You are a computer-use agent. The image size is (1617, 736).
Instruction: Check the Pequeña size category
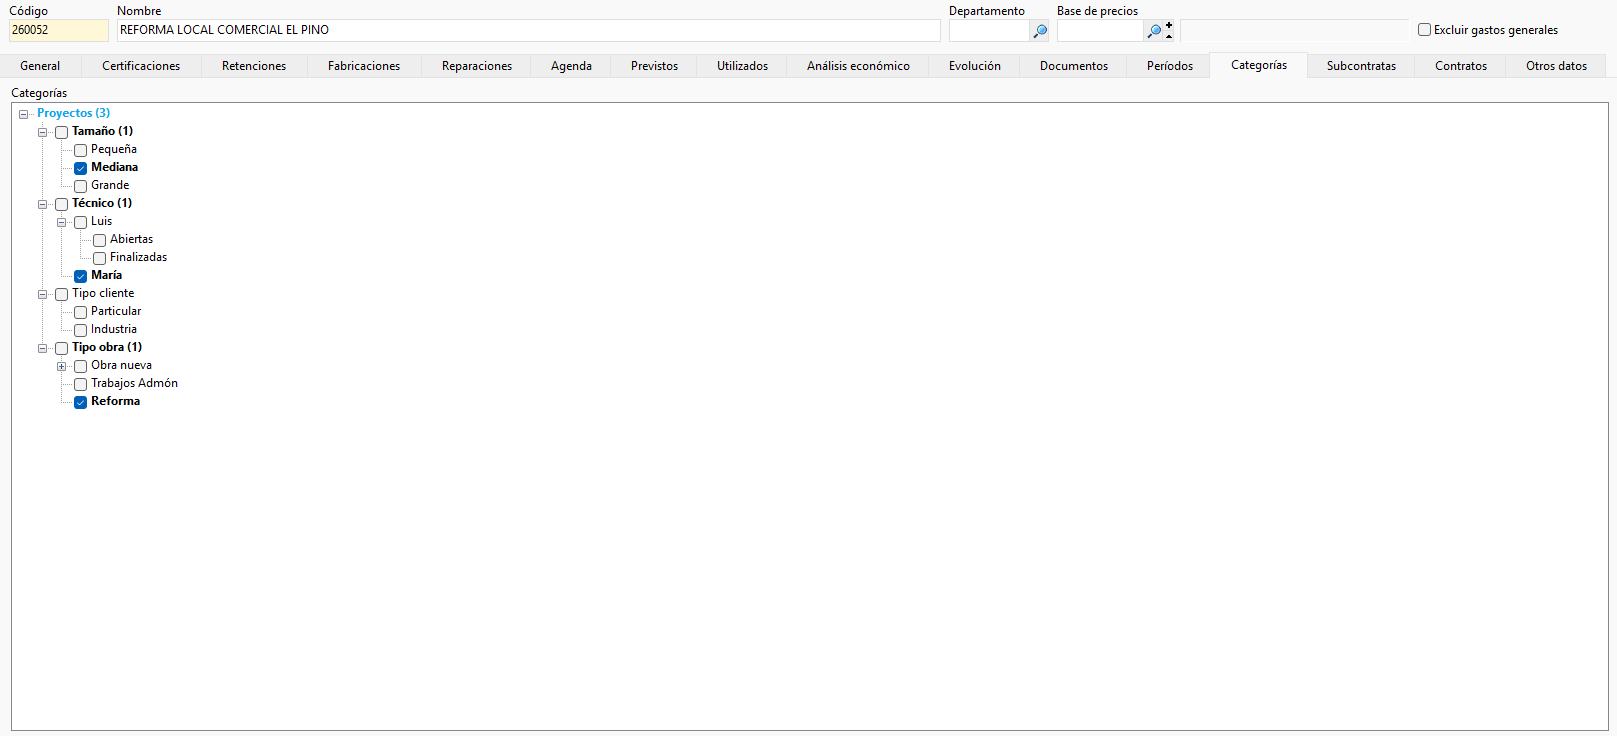pos(80,150)
